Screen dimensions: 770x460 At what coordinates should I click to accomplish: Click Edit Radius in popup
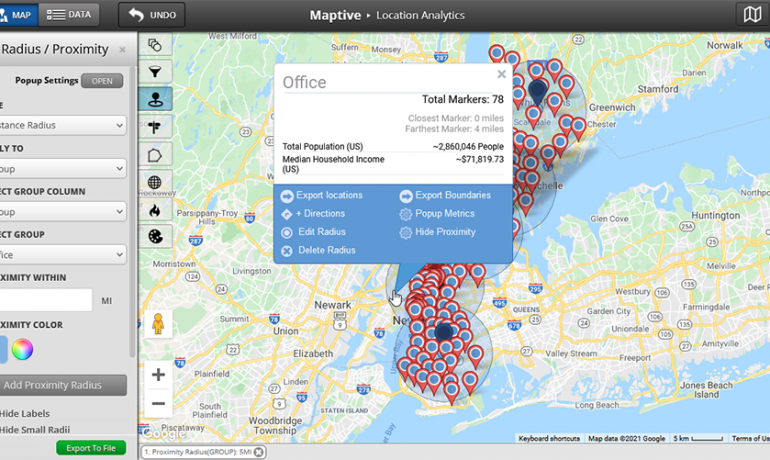[x=322, y=232]
